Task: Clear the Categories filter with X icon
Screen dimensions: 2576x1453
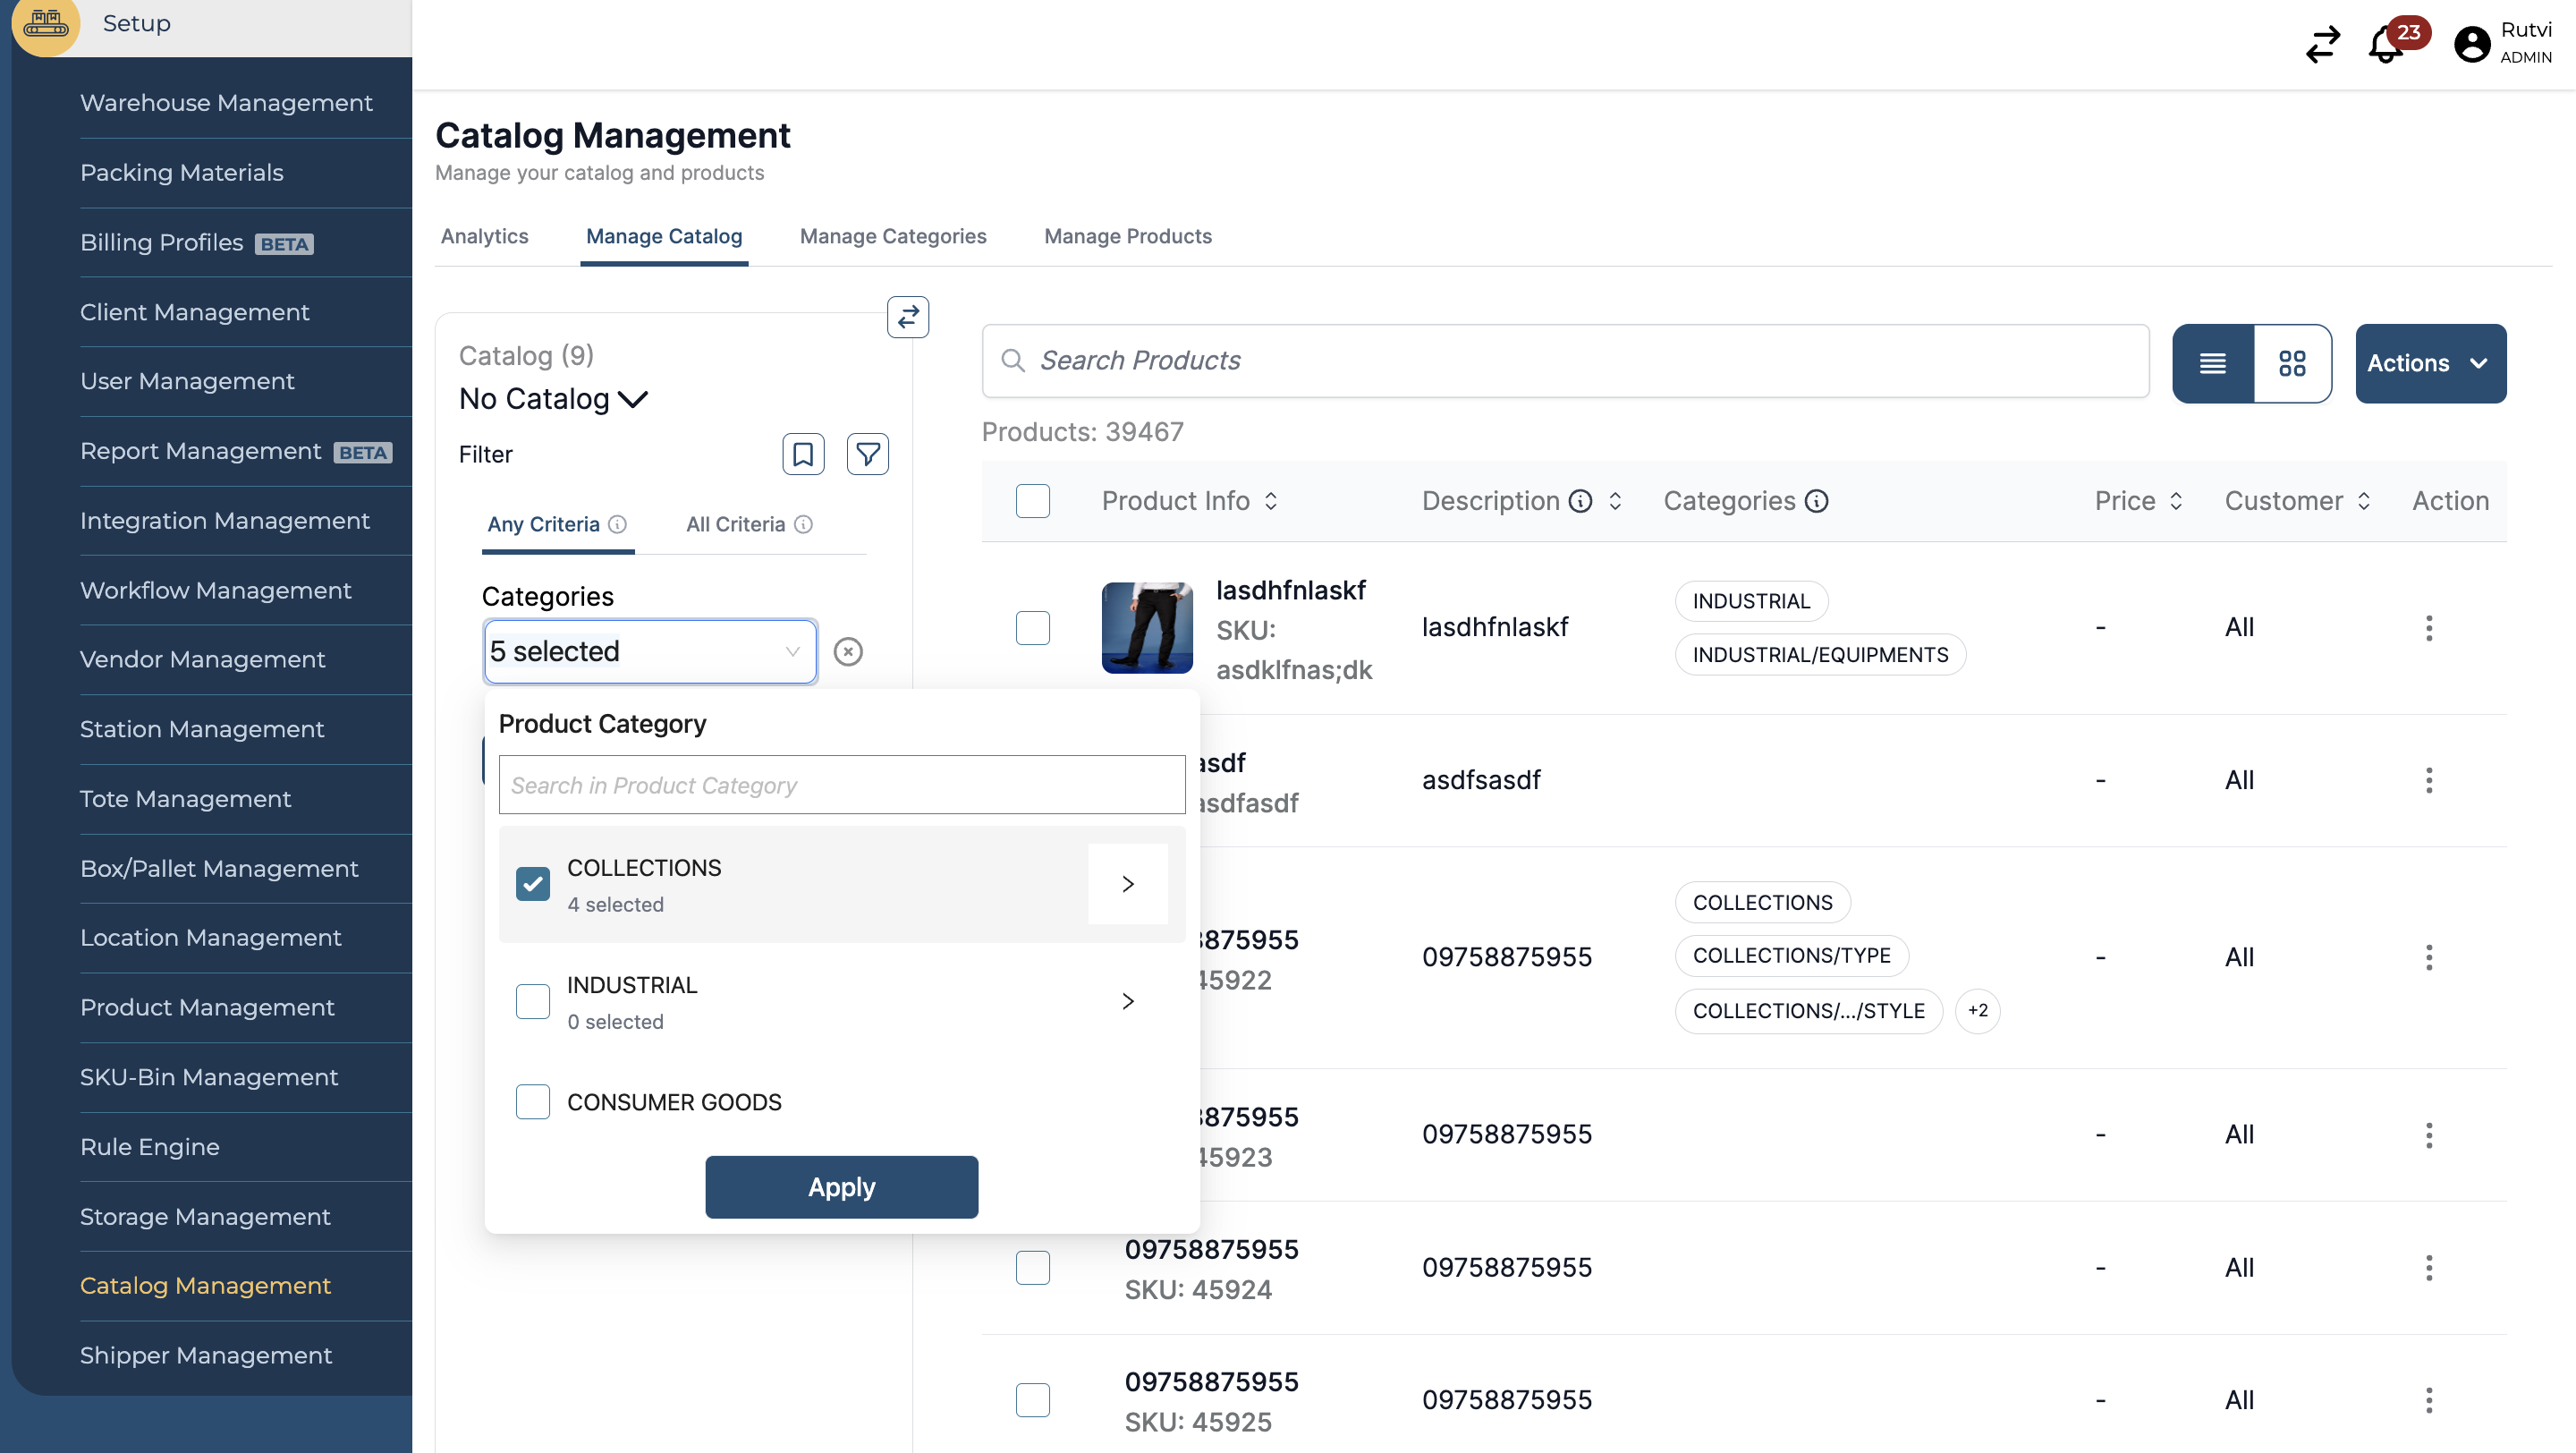Action: pos(848,652)
